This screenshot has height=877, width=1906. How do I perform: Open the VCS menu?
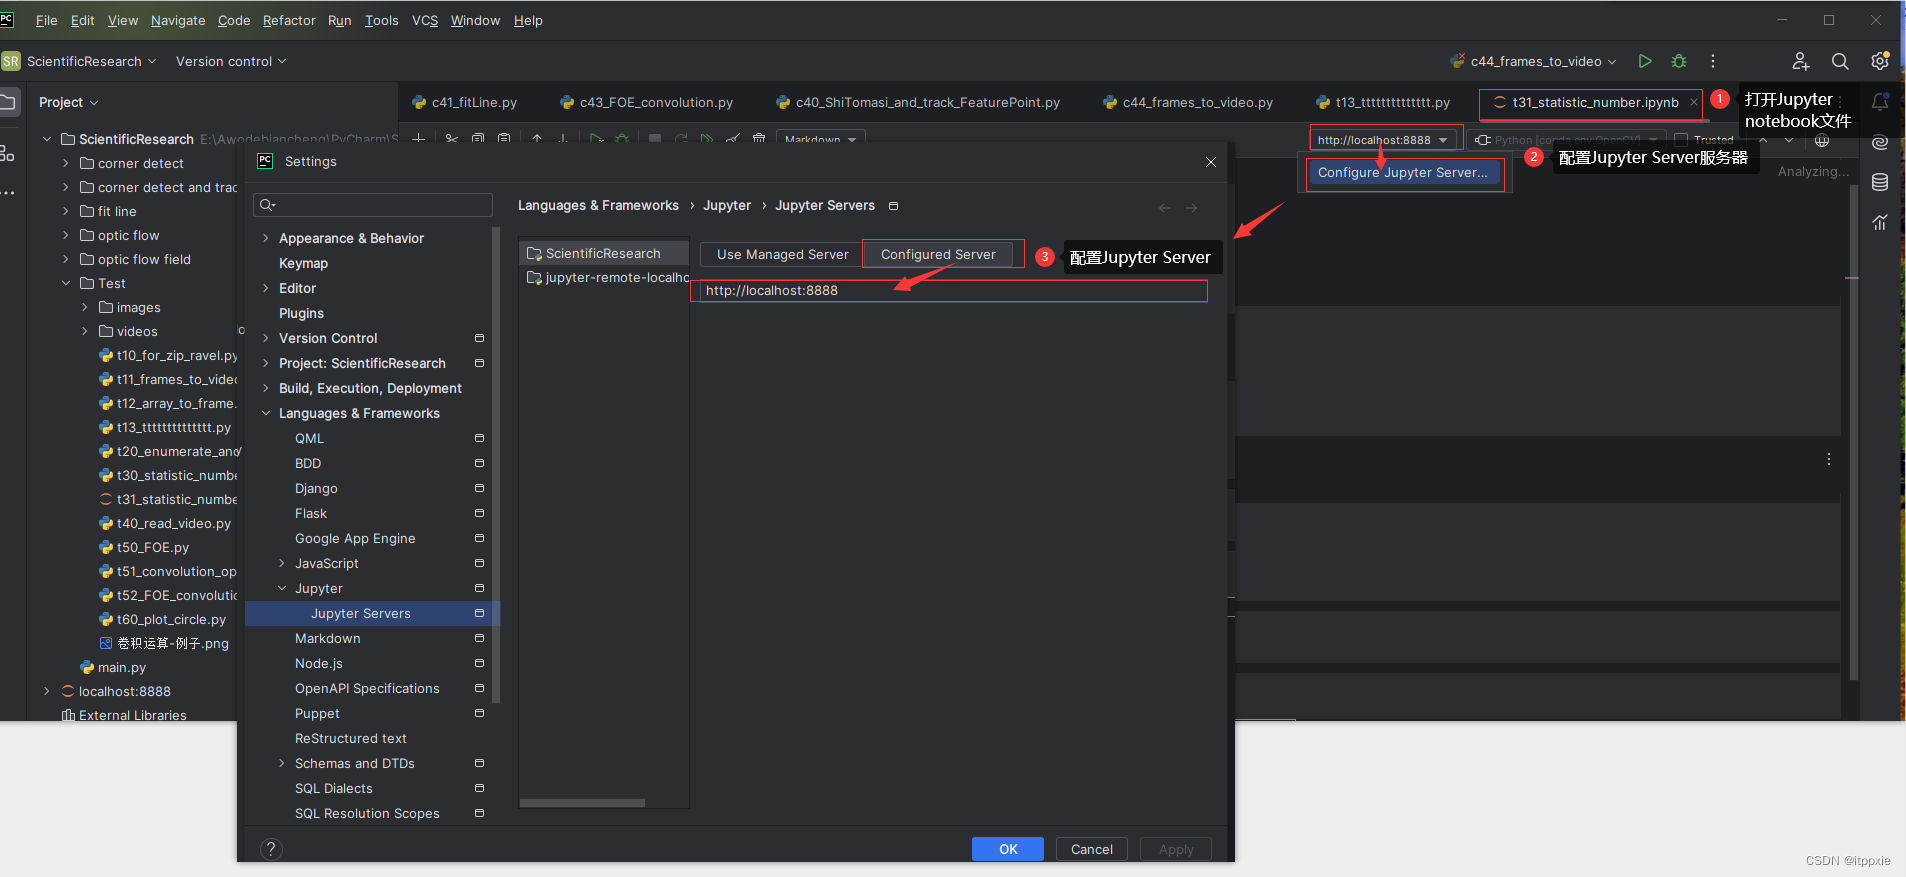point(425,20)
